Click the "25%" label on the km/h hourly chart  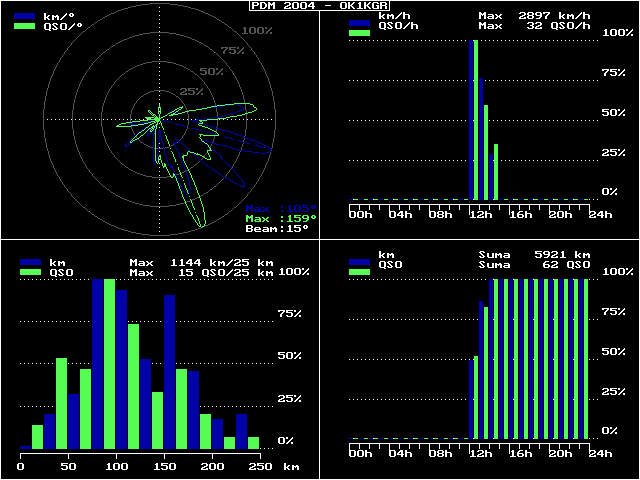coord(613,153)
